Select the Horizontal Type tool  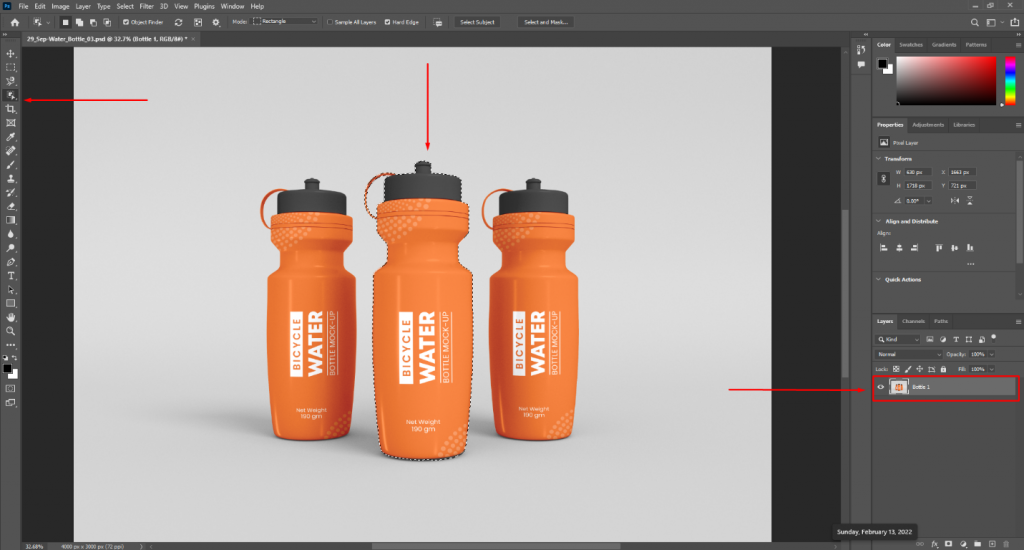[x=11, y=276]
